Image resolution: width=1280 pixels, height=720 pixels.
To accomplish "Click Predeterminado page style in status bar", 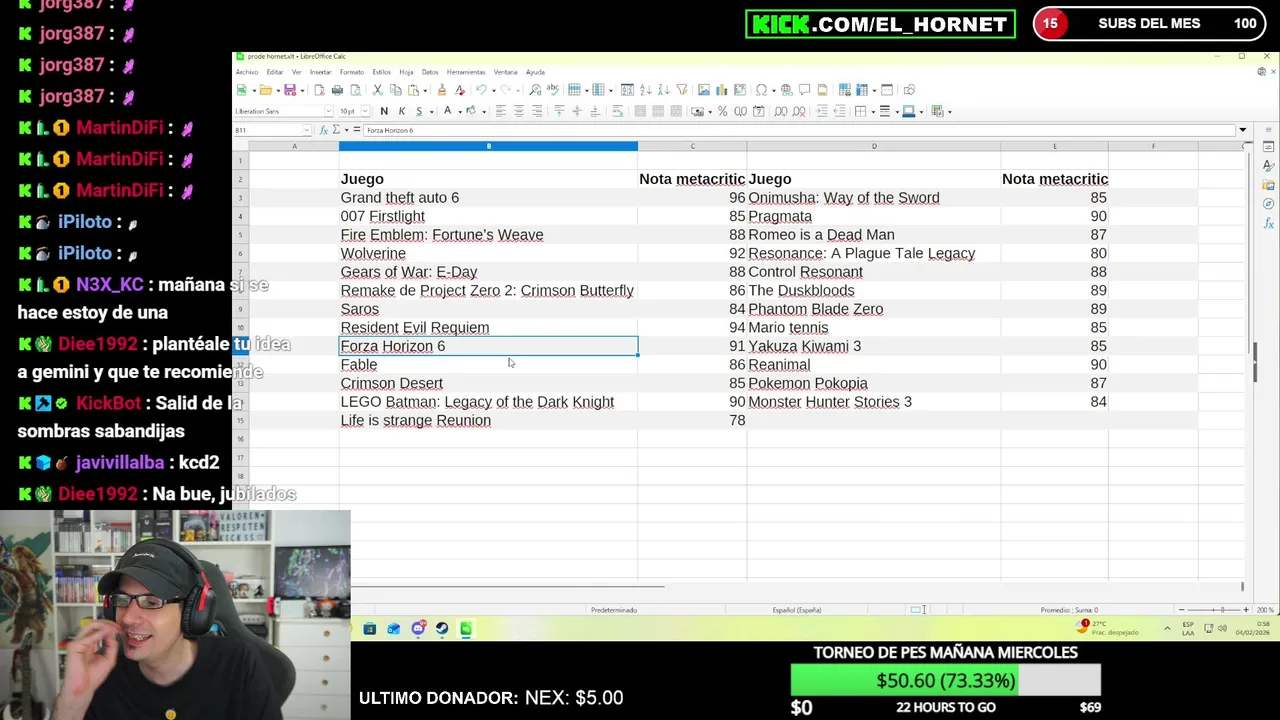I will click(613, 610).
